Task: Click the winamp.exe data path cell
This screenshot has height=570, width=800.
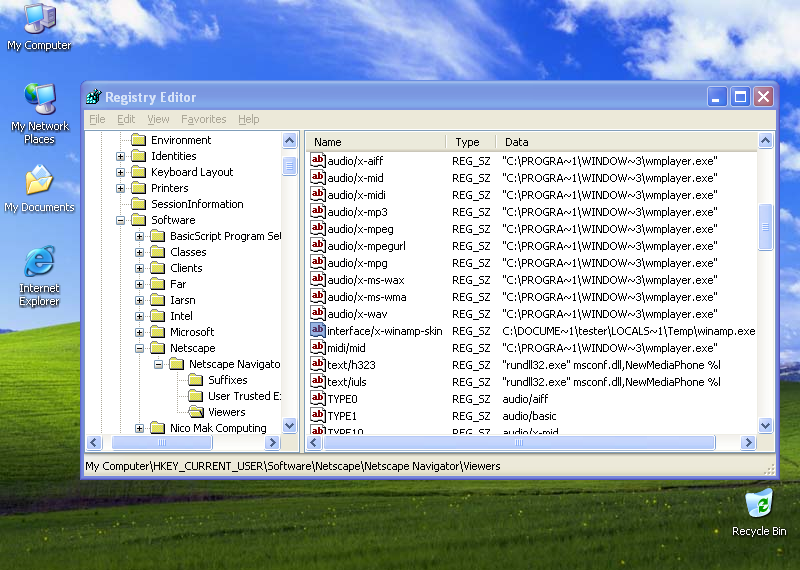Action: coord(629,331)
